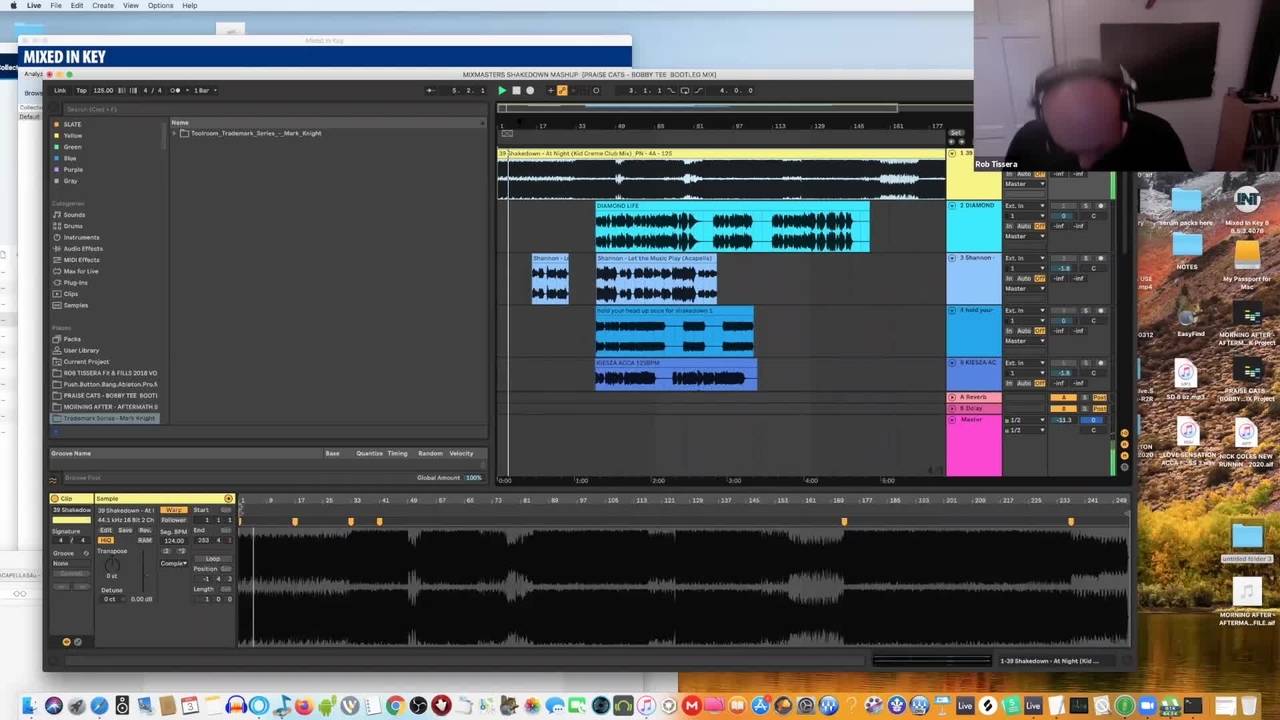Image resolution: width=1280 pixels, height=720 pixels.
Task: Enable the Loop switch in clip view
Action: [213, 559]
